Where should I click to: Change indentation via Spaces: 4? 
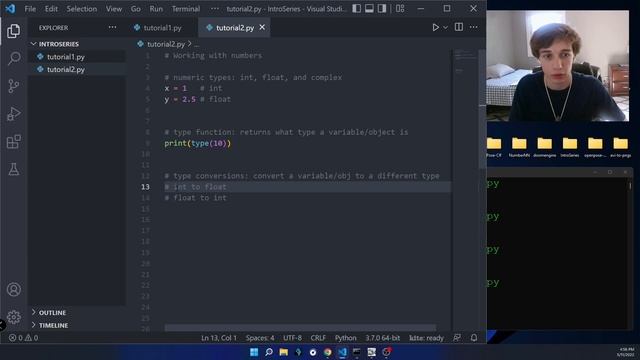(x=260, y=338)
